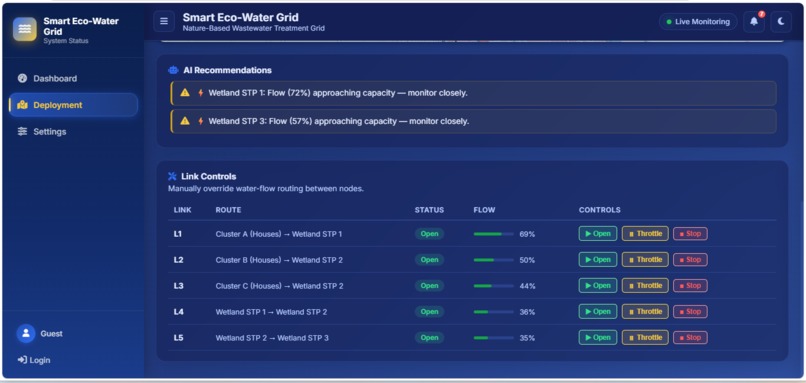Click warning triangle for Wetland STP 3

point(185,121)
